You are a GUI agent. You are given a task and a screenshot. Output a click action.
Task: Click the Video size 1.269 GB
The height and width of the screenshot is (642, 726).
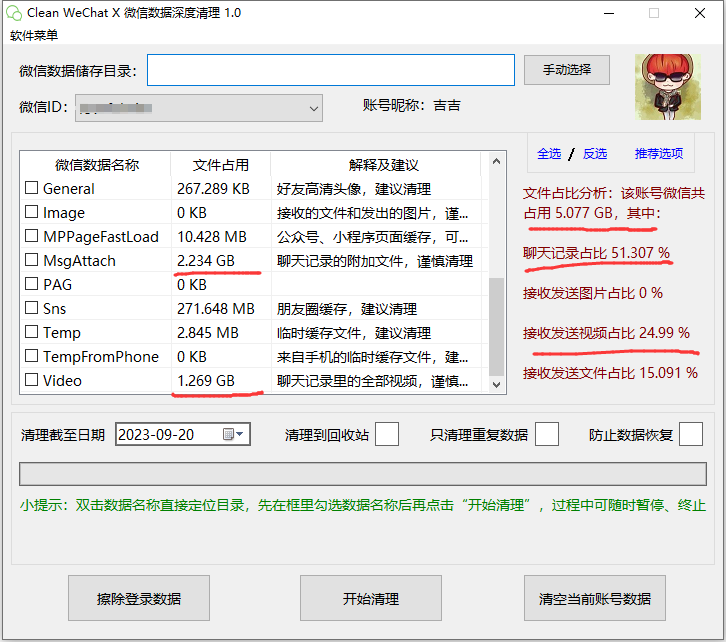point(206,380)
